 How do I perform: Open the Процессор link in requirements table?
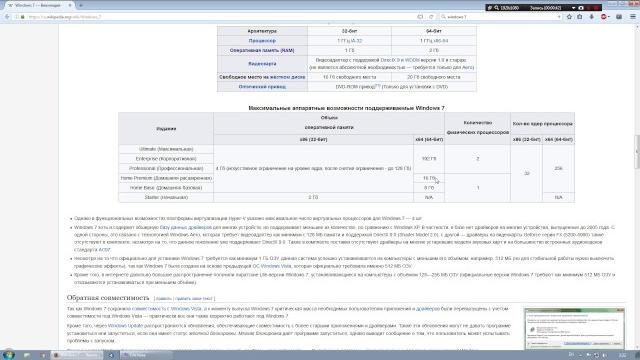pos(262,41)
